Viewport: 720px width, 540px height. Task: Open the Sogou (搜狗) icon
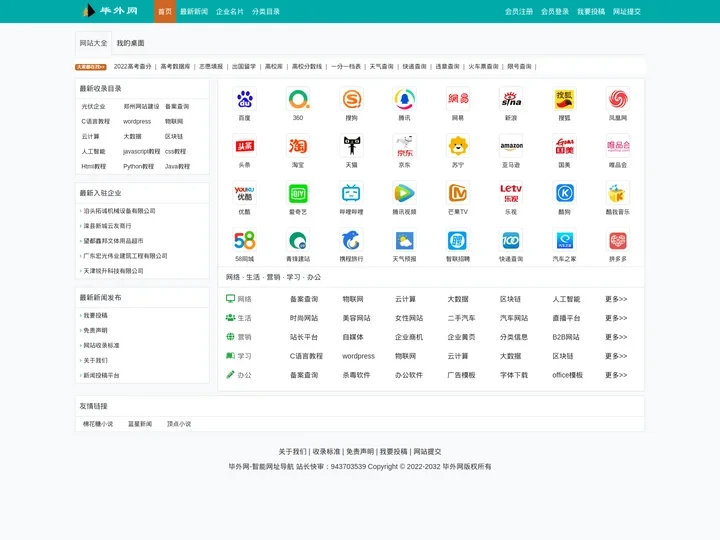pyautogui.click(x=351, y=99)
